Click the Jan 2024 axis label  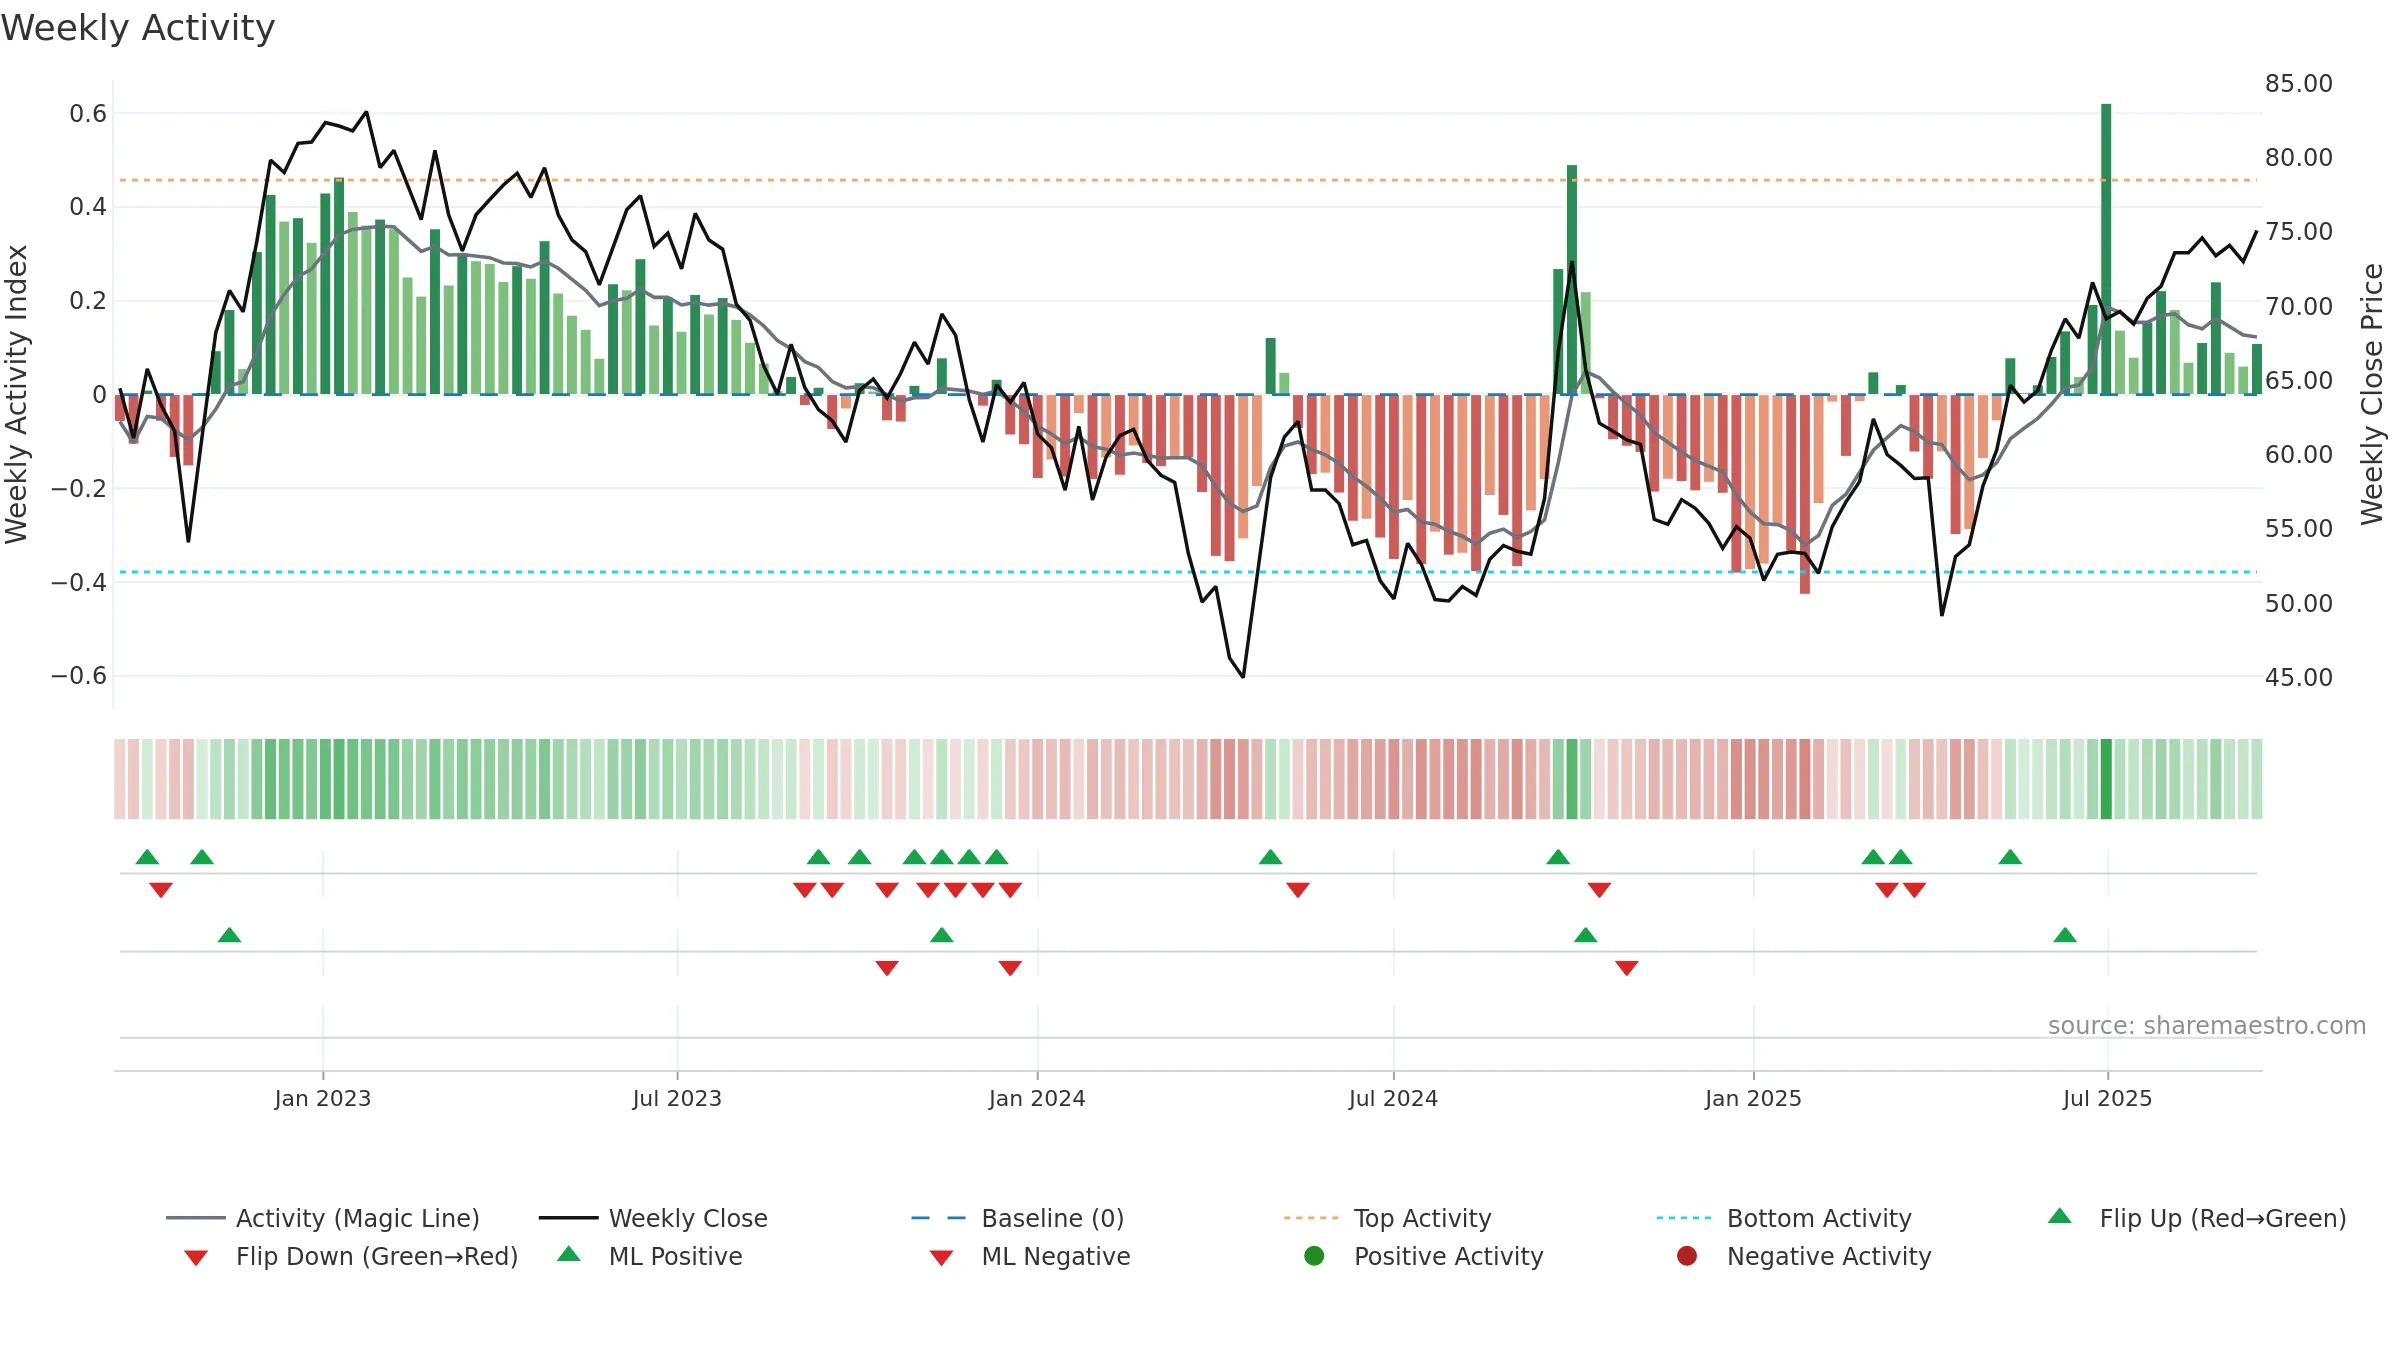tap(1037, 1098)
